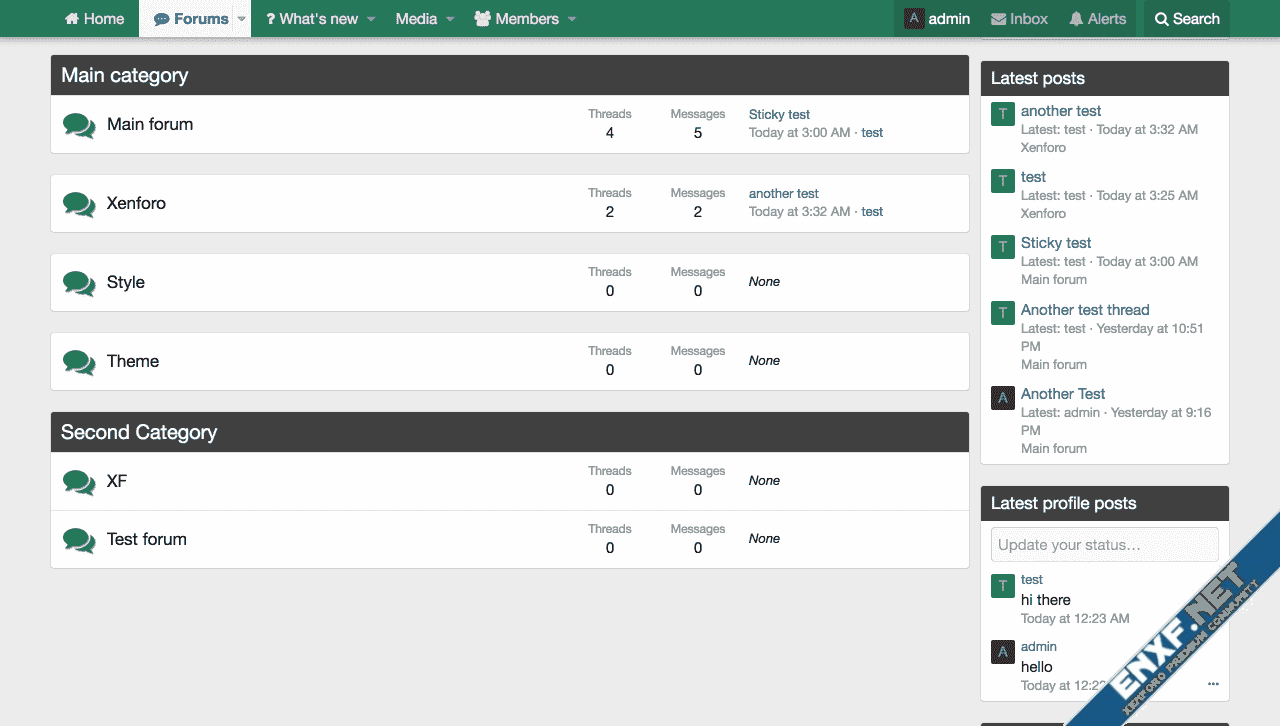Click the avatar next to 'another test' post
This screenshot has height=726, width=1280.
1003,114
